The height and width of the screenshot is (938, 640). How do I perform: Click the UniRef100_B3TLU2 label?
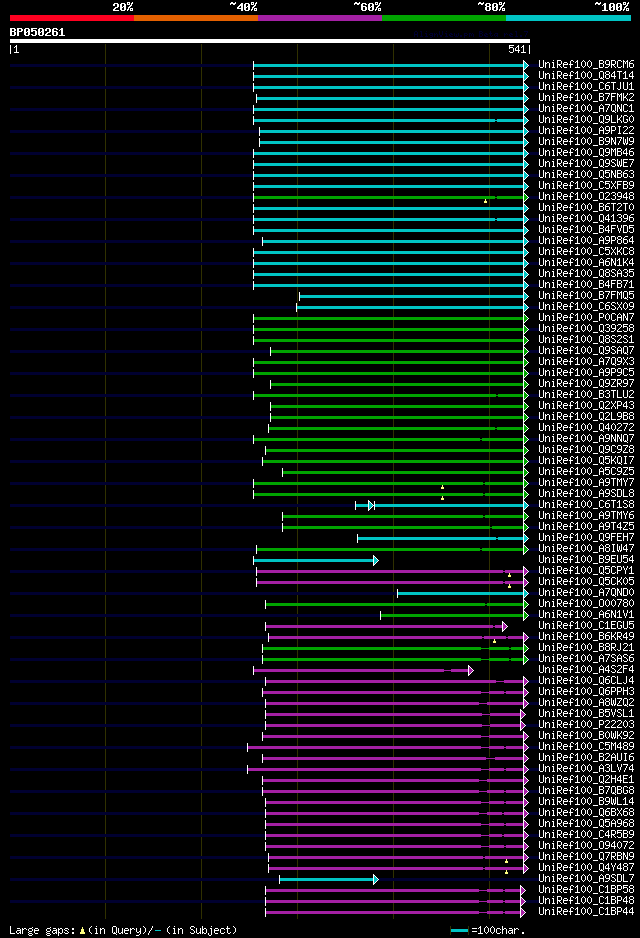(586, 394)
